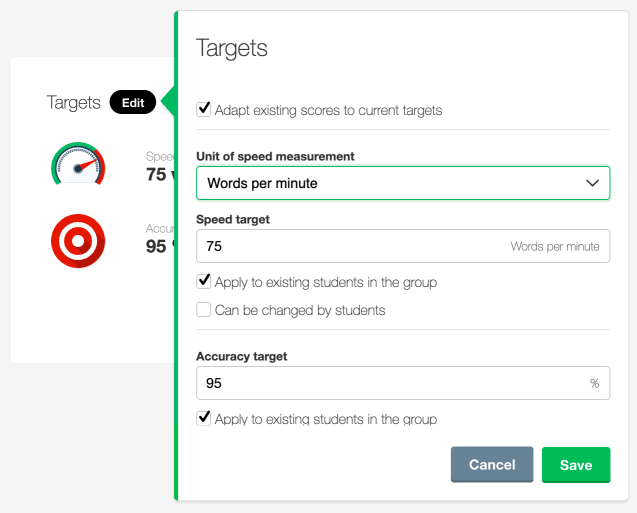Save the target settings
Image resolution: width=637 pixels, height=513 pixels.
point(575,465)
